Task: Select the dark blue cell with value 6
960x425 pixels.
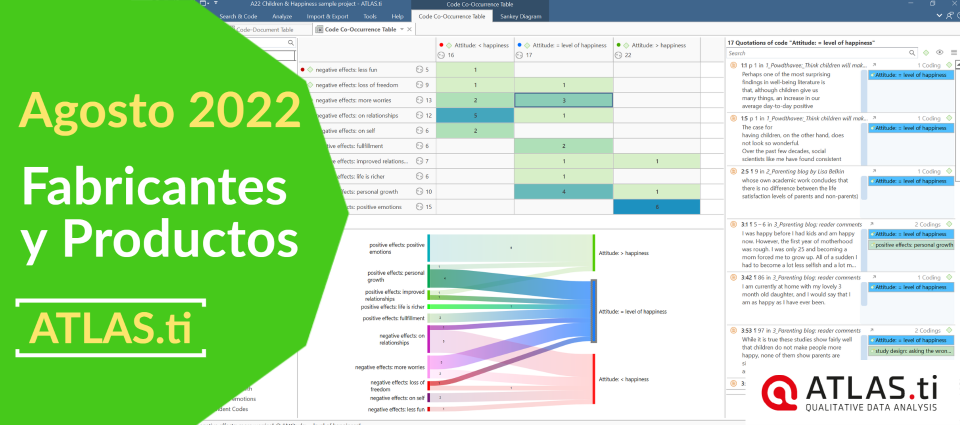Action: tap(657, 206)
